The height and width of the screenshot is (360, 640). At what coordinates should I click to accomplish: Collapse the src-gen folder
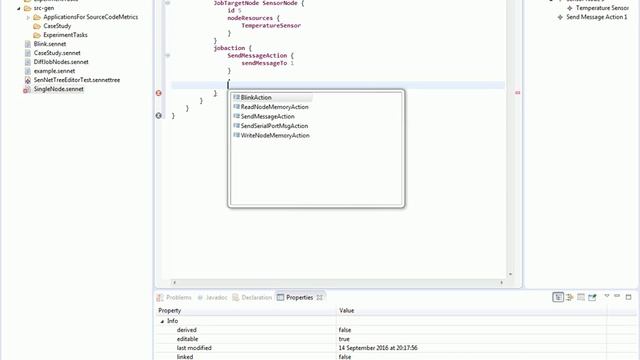[x=18, y=8]
